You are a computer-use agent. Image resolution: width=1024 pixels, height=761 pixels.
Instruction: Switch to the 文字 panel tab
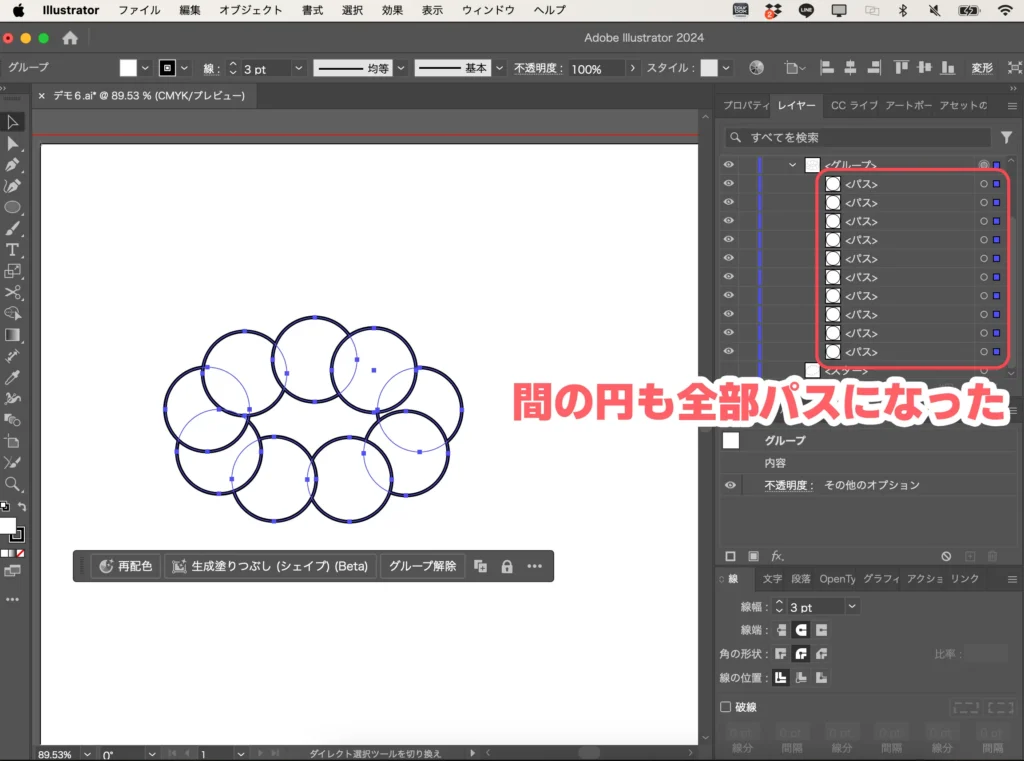772,579
